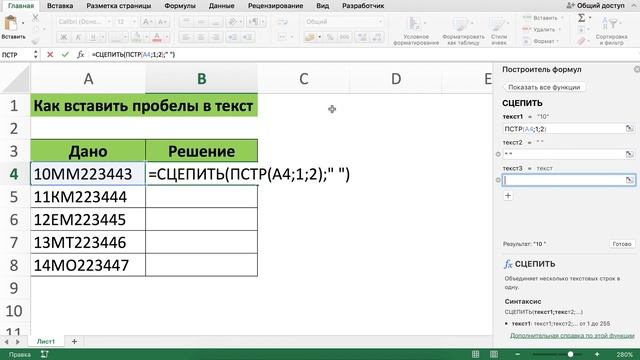
Task: Click the Paste (Вставить) clipboard icon
Action: tap(11, 23)
